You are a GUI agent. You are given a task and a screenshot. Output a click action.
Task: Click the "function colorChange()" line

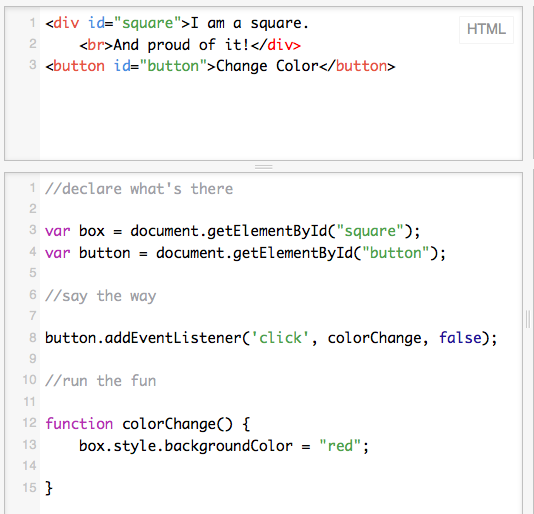pos(148,424)
